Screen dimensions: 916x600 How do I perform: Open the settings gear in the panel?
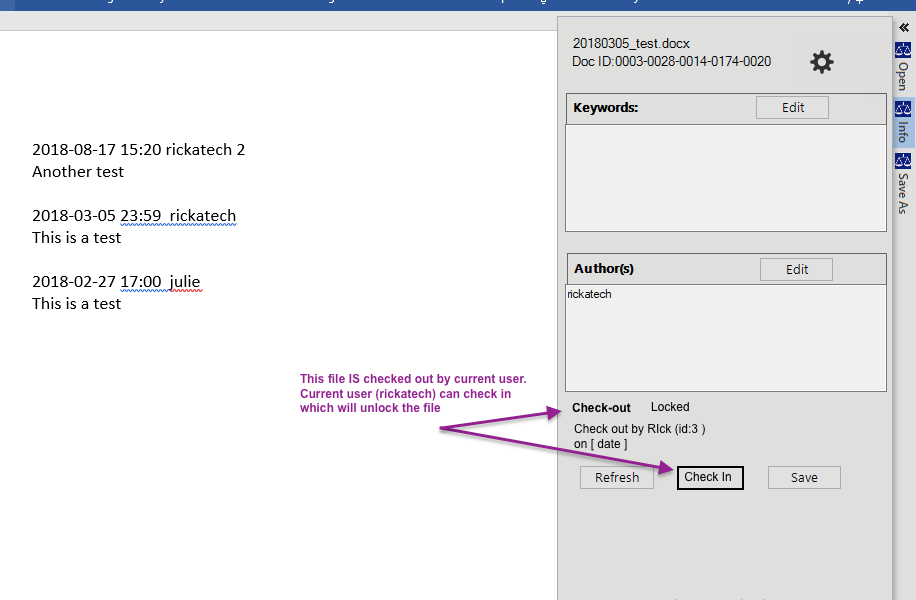point(821,62)
